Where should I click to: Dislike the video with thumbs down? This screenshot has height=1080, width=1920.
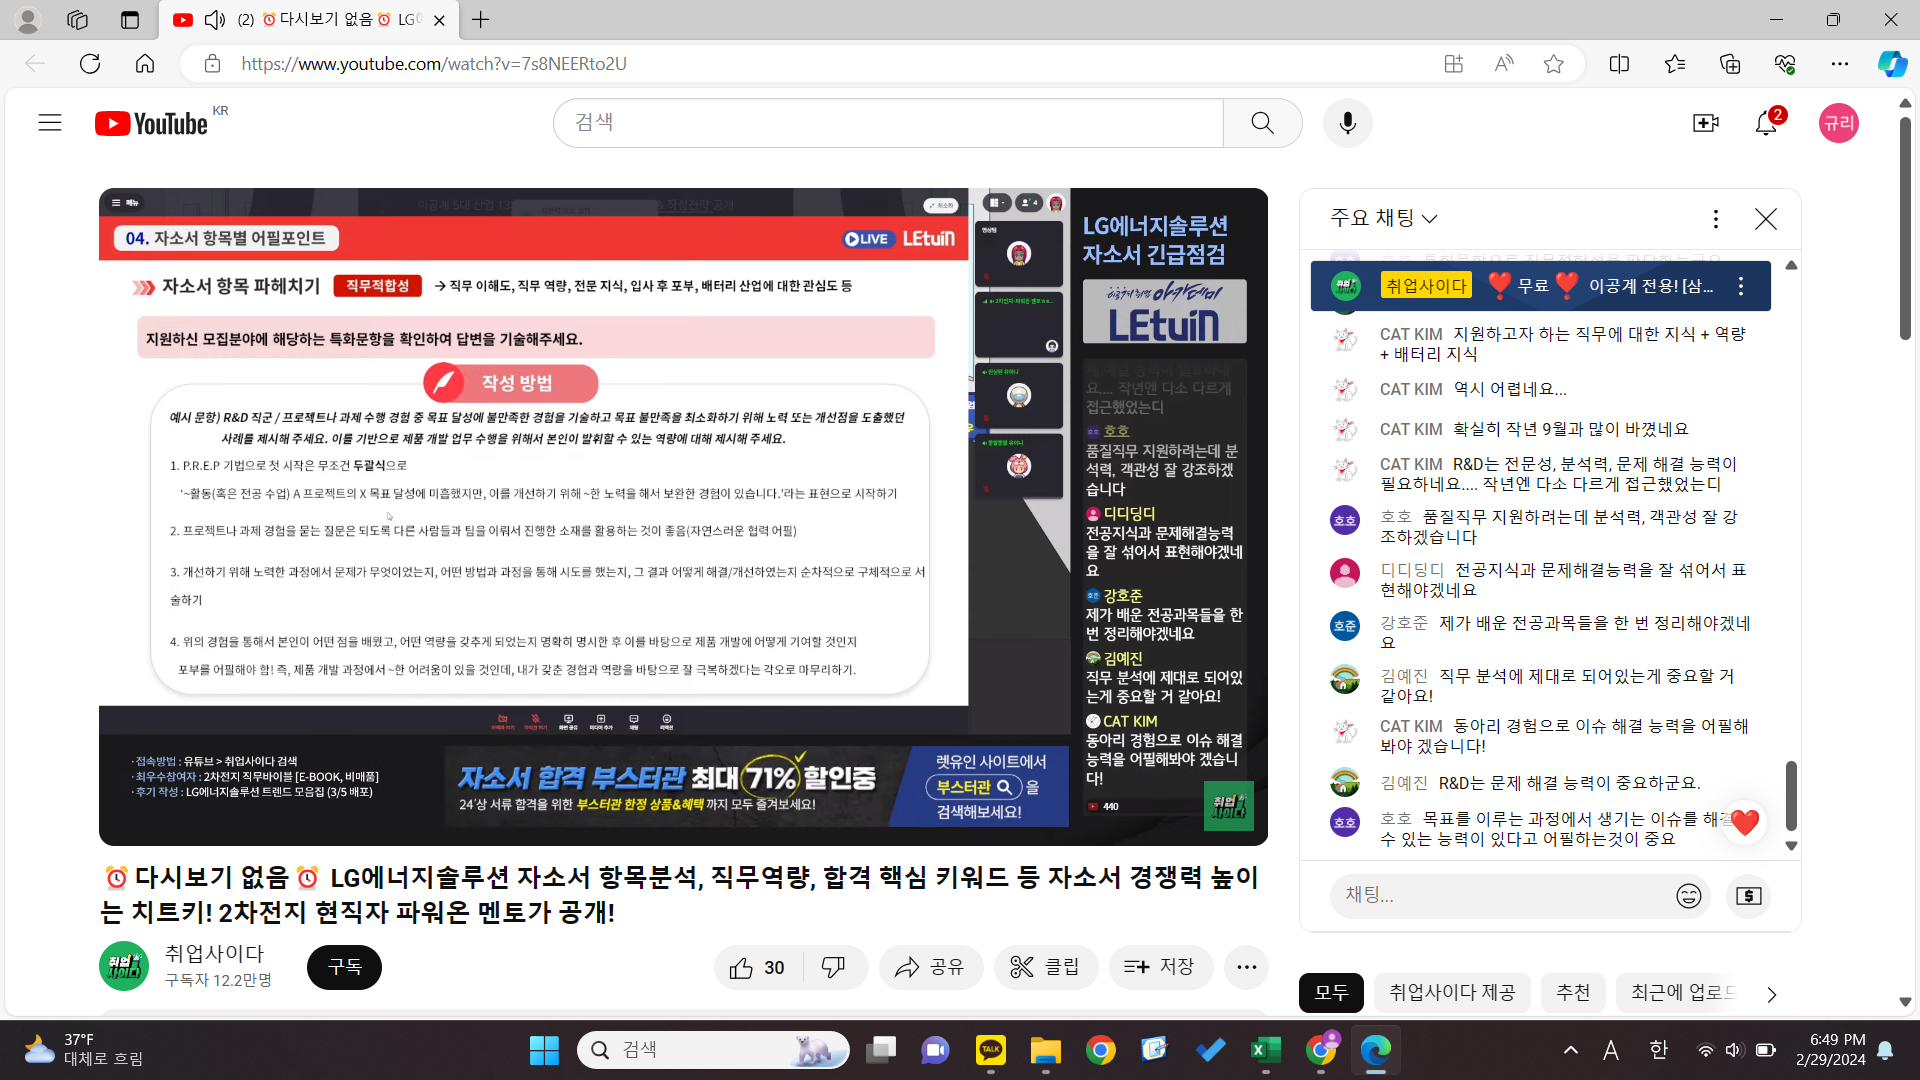[x=833, y=967]
